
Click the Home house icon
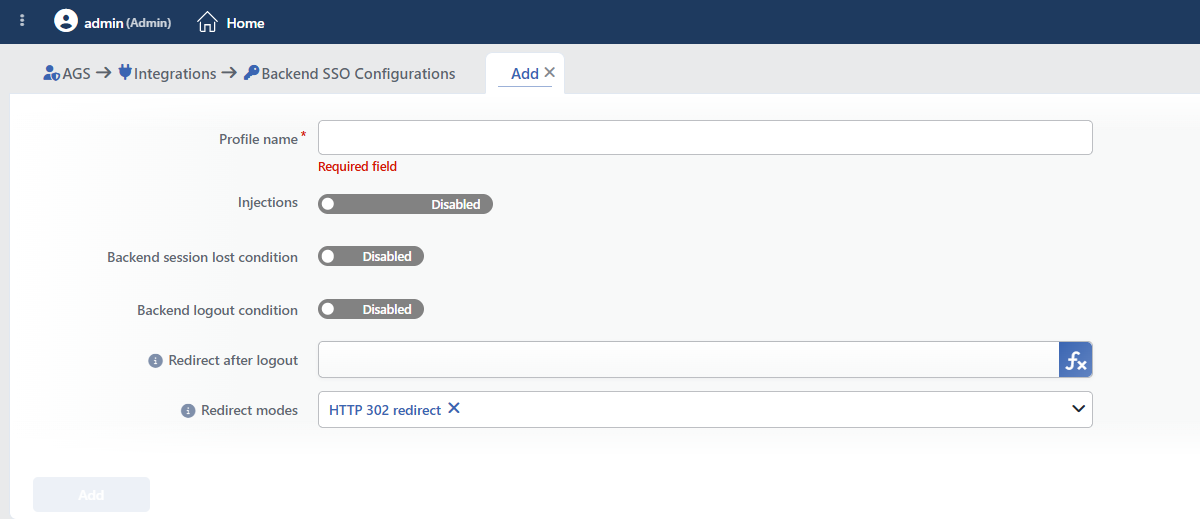click(x=207, y=21)
